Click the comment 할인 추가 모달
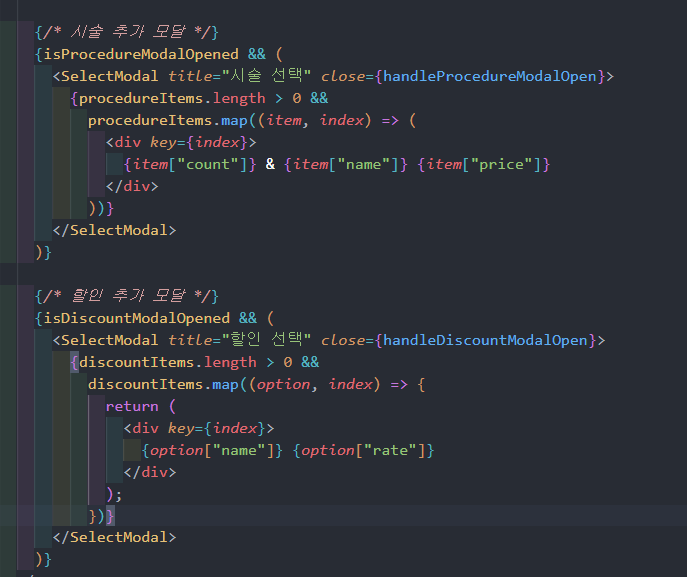687x577 pixels. pos(128,296)
